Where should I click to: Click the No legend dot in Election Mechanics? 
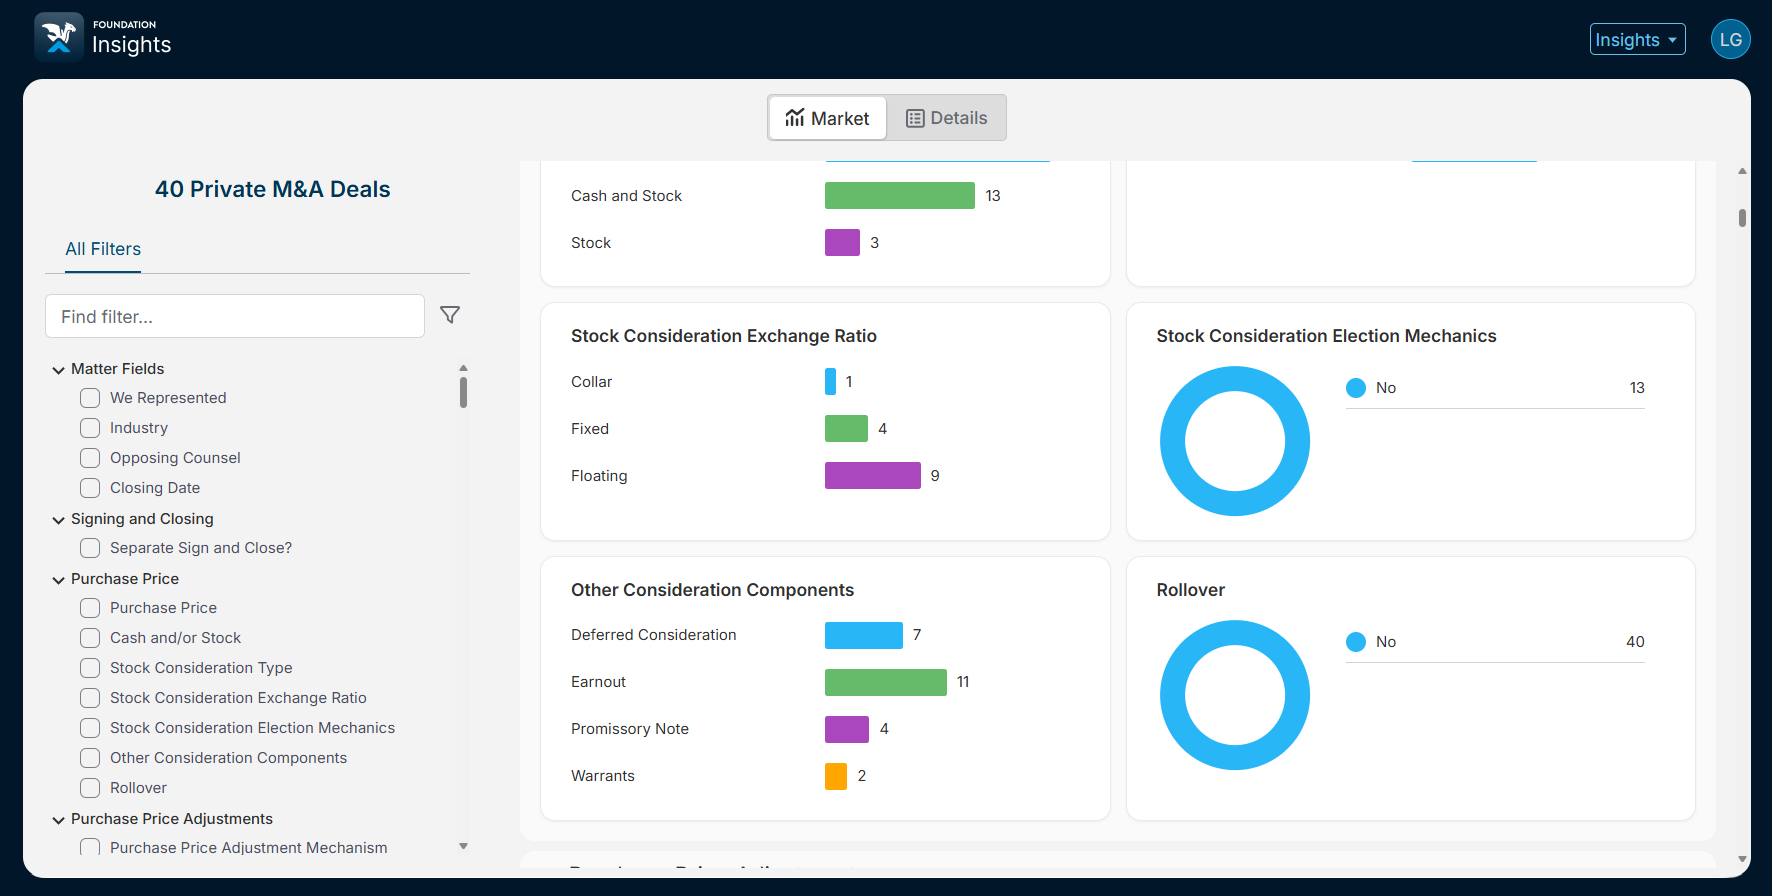pyautogui.click(x=1356, y=388)
